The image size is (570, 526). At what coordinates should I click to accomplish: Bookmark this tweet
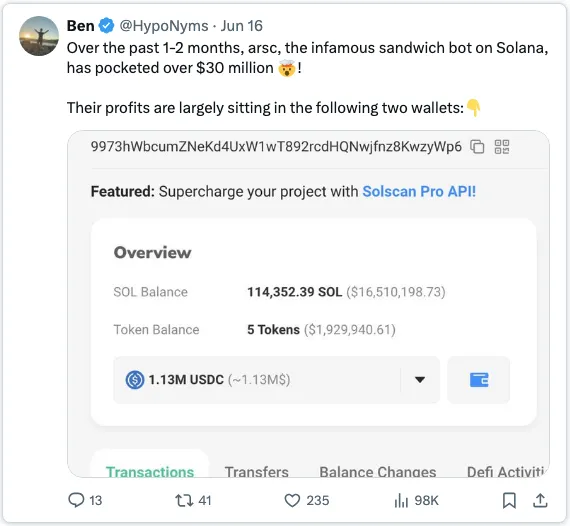509,500
